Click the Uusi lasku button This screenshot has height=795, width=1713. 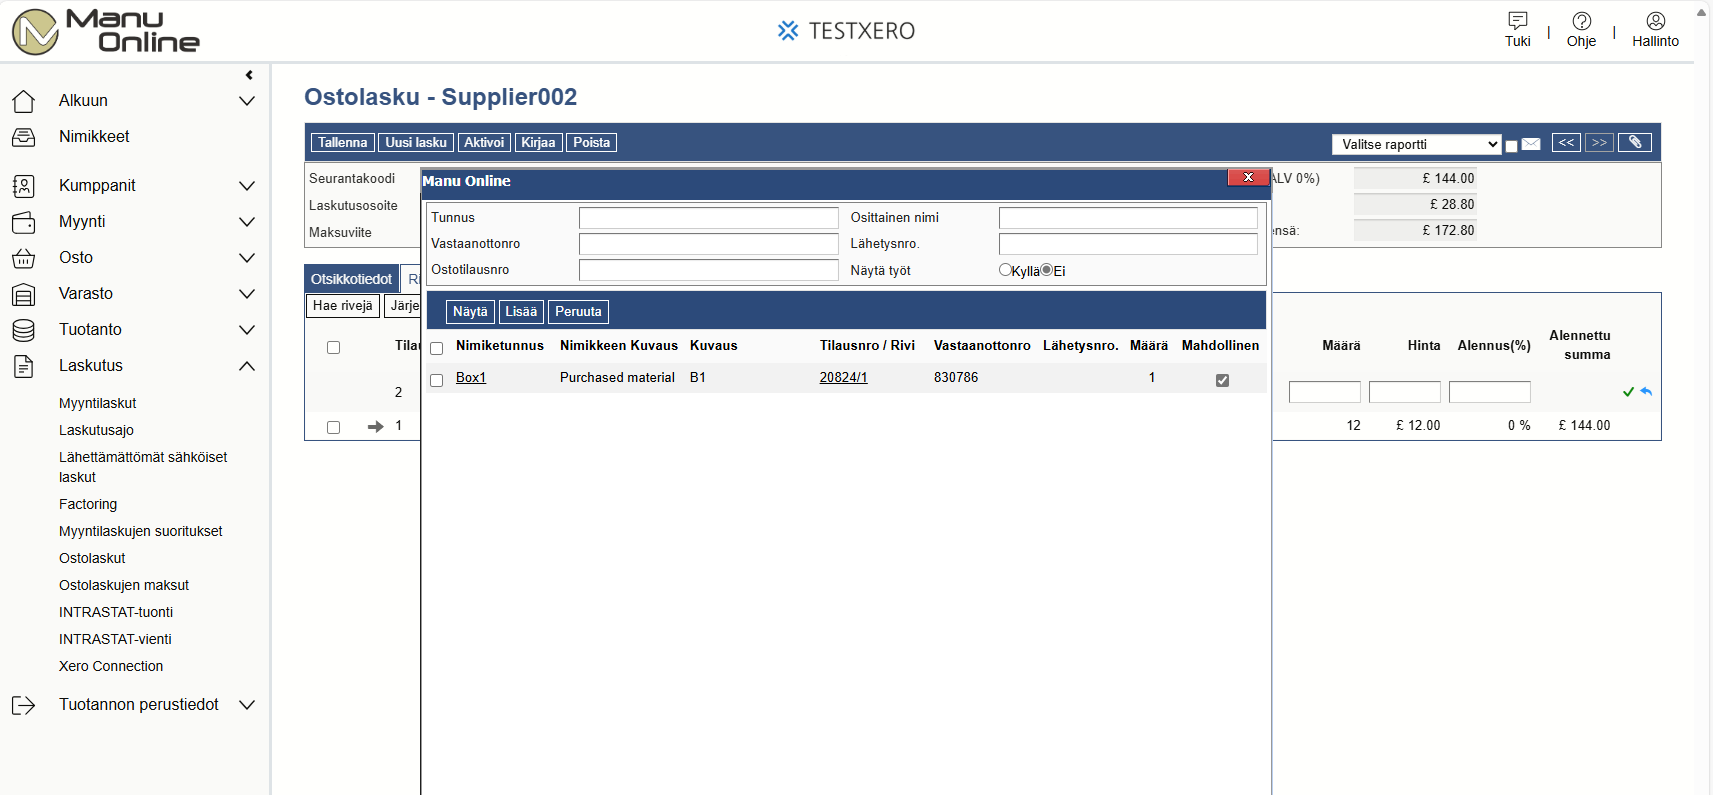416,143
